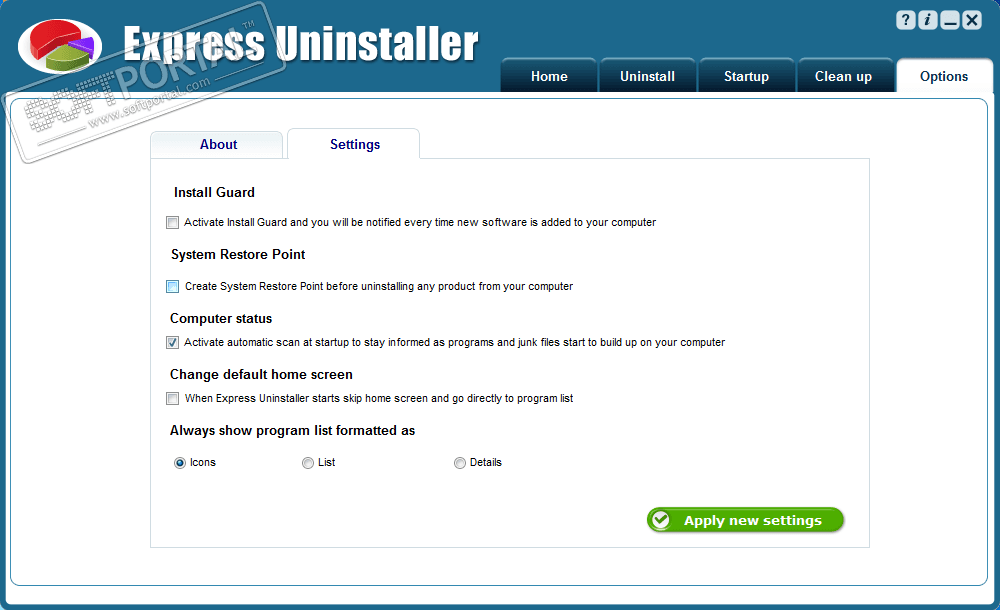Switch to the Uninstall tab

647,76
